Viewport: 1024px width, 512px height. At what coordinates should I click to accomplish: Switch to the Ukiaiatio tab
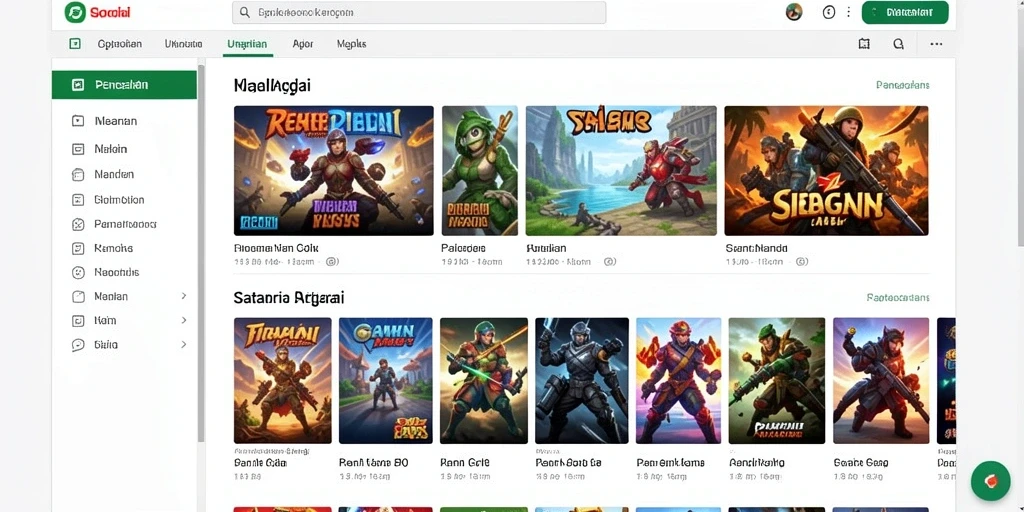(x=184, y=44)
